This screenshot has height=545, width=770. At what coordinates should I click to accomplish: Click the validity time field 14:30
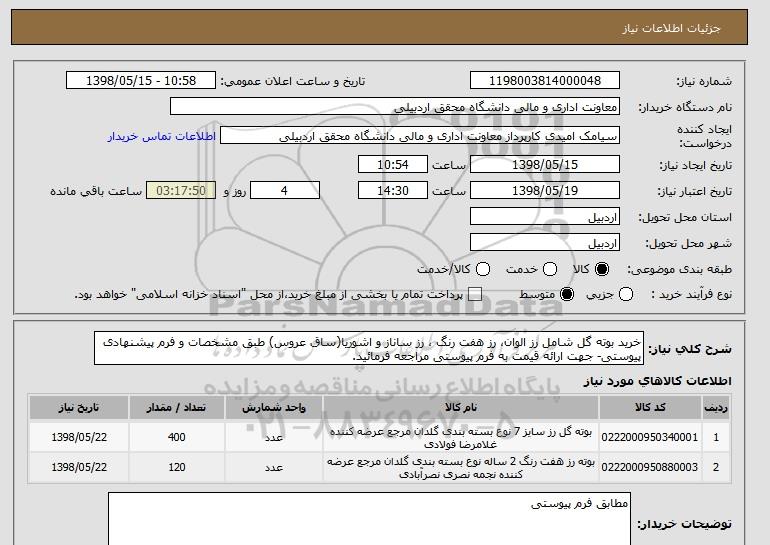click(x=393, y=191)
